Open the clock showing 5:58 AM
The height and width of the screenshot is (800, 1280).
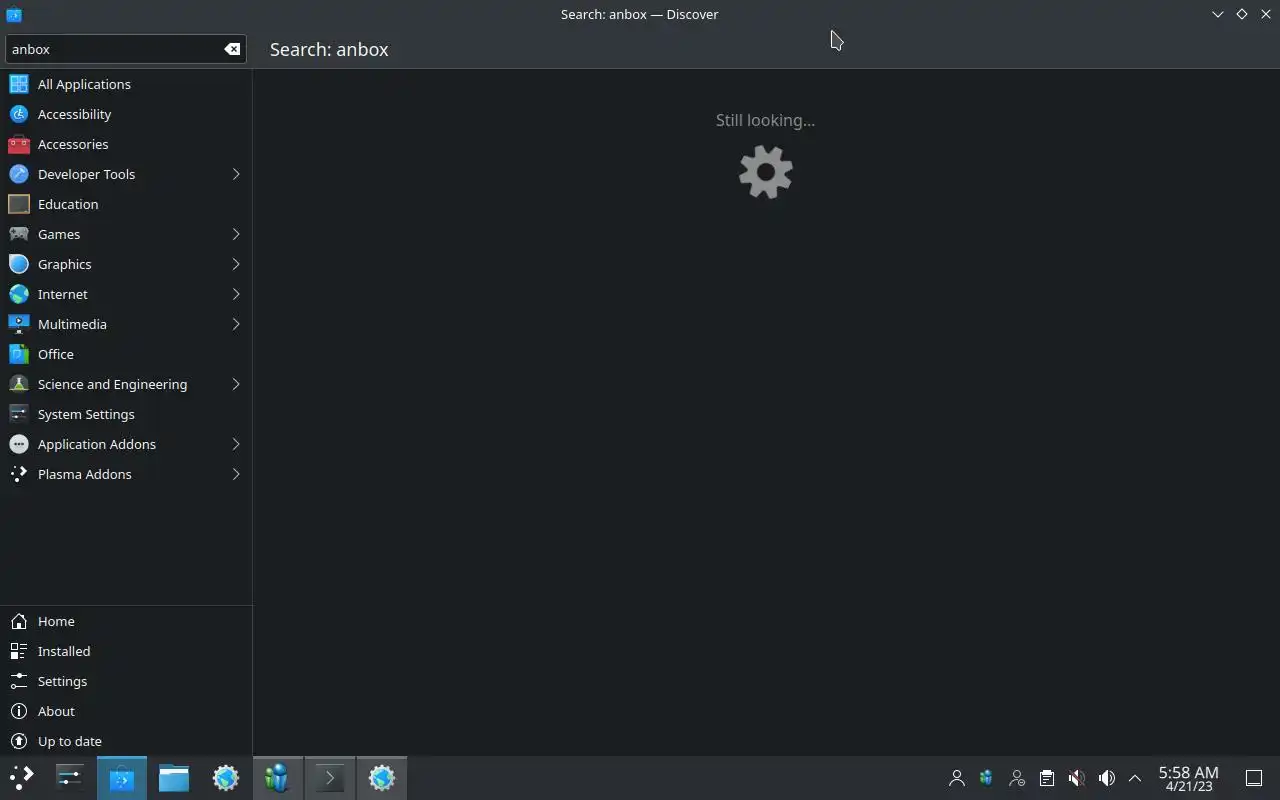pyautogui.click(x=1188, y=778)
